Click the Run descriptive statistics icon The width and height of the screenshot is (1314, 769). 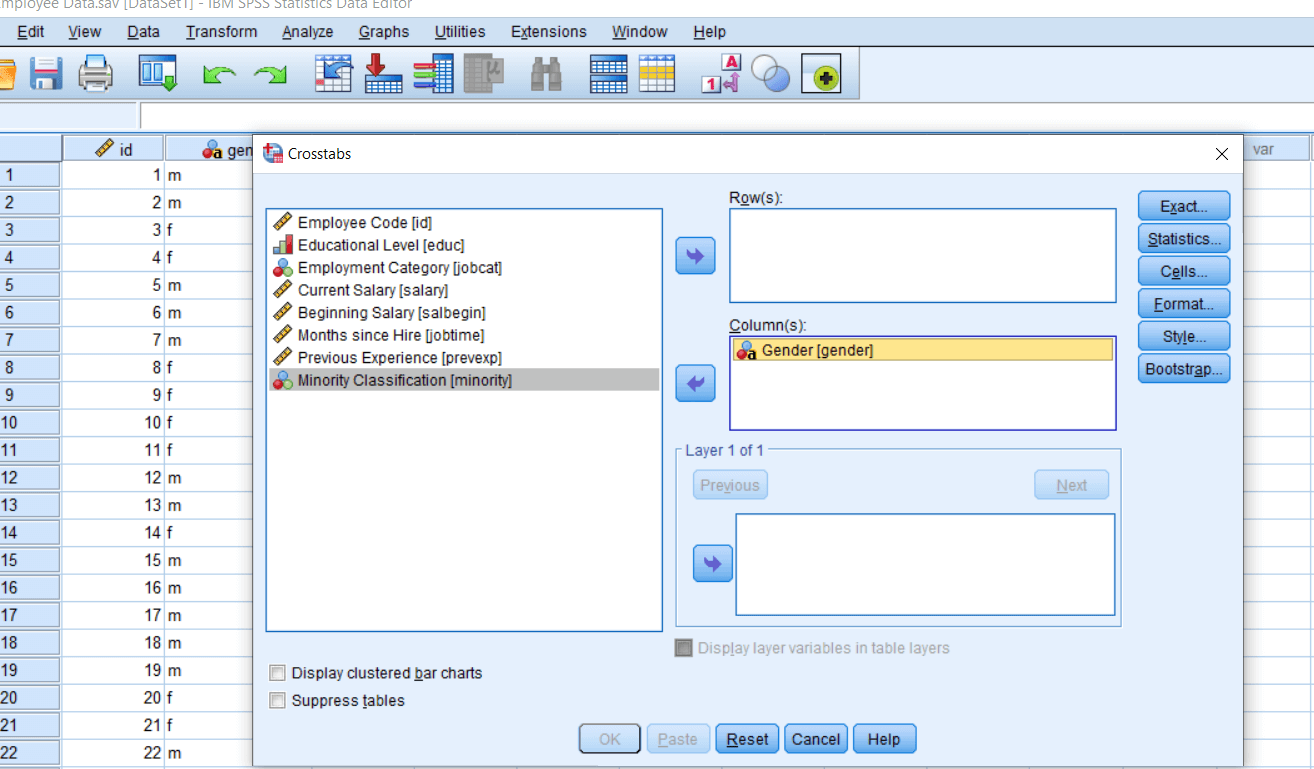point(484,74)
